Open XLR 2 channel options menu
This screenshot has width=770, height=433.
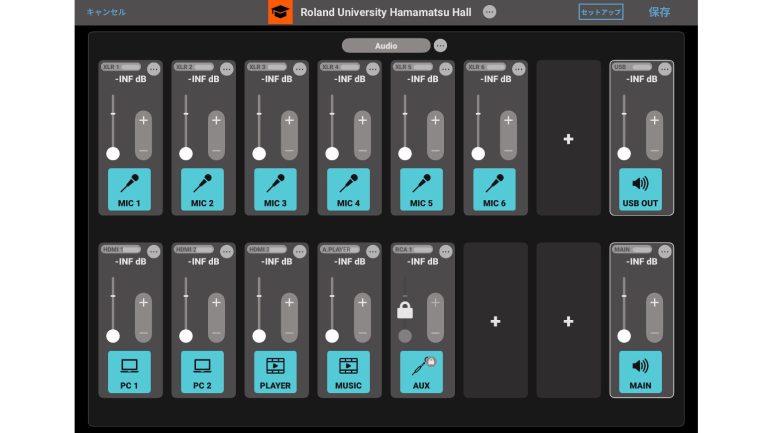(x=226, y=69)
